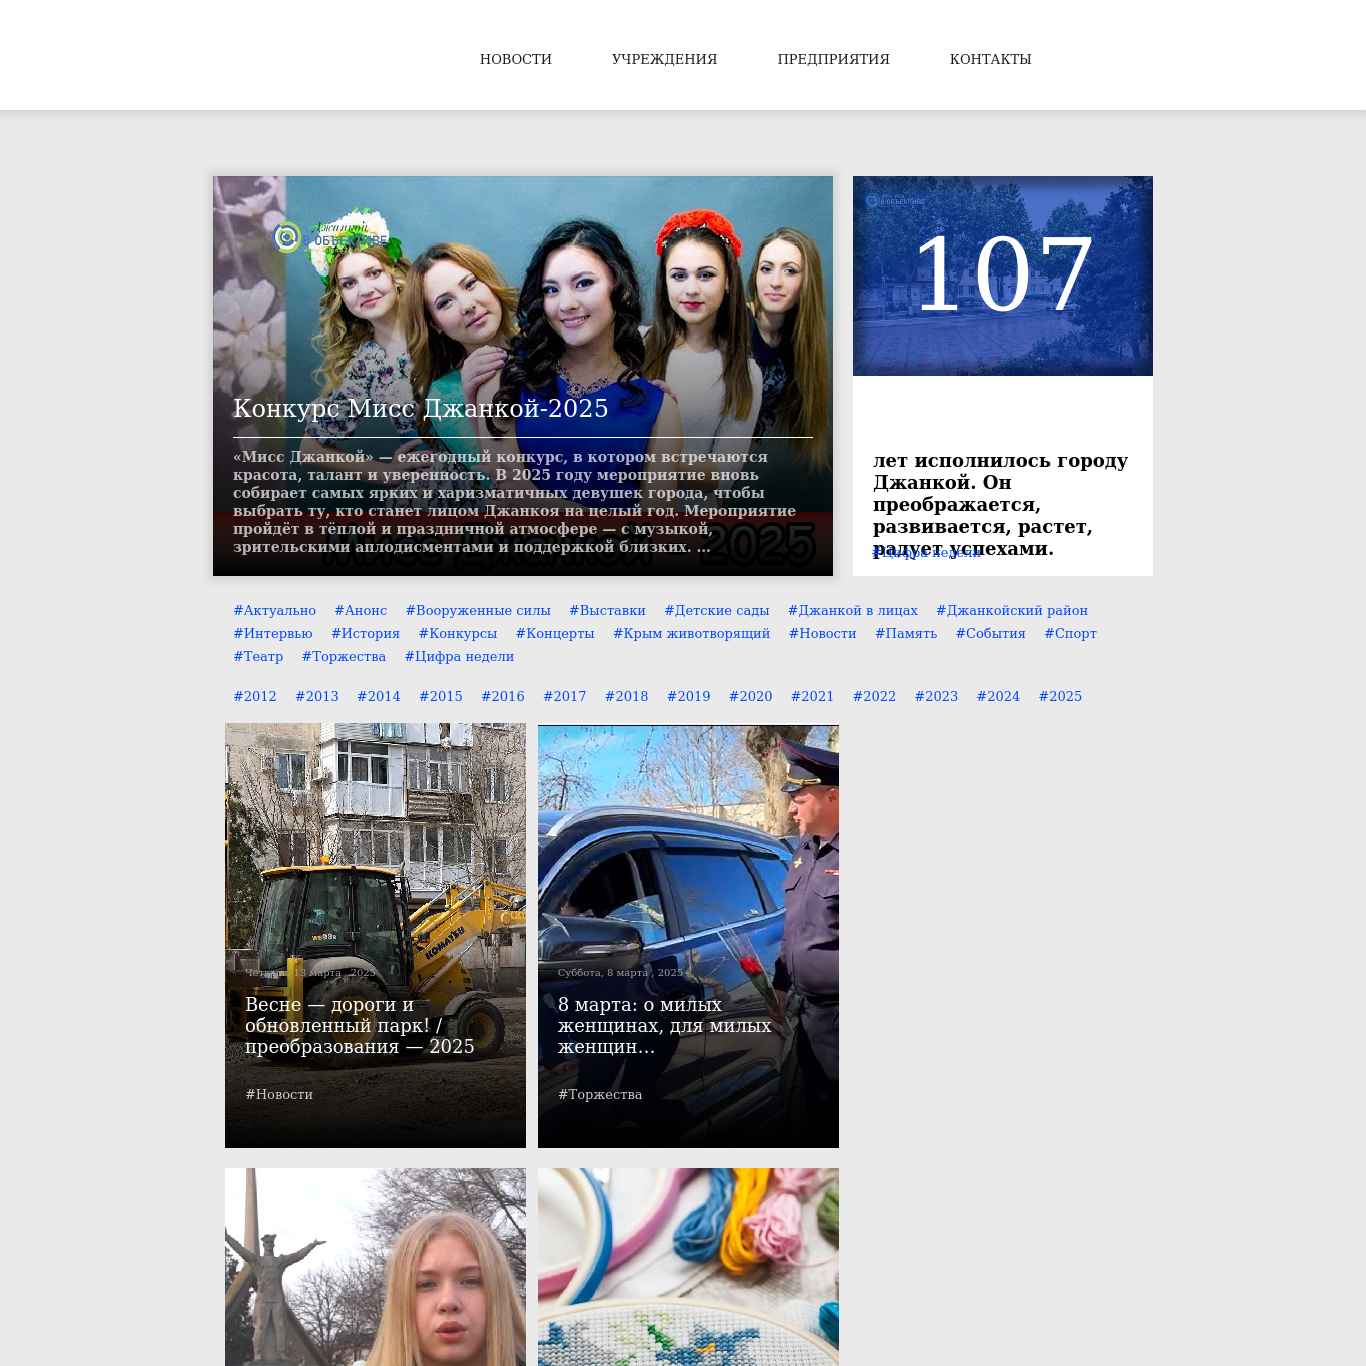Filter by #Спорт tag
1366x1366 pixels.
1071,633
